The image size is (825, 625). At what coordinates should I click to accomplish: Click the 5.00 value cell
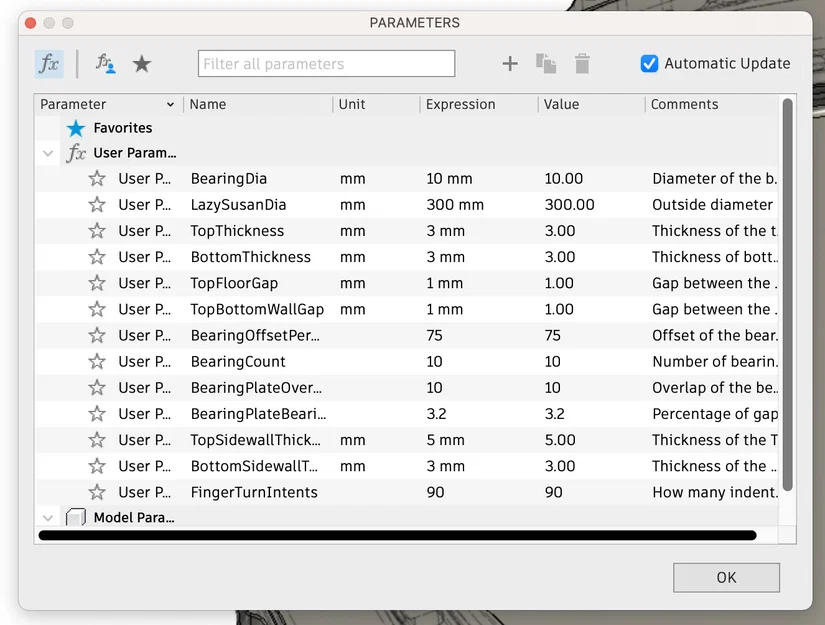tap(560, 440)
